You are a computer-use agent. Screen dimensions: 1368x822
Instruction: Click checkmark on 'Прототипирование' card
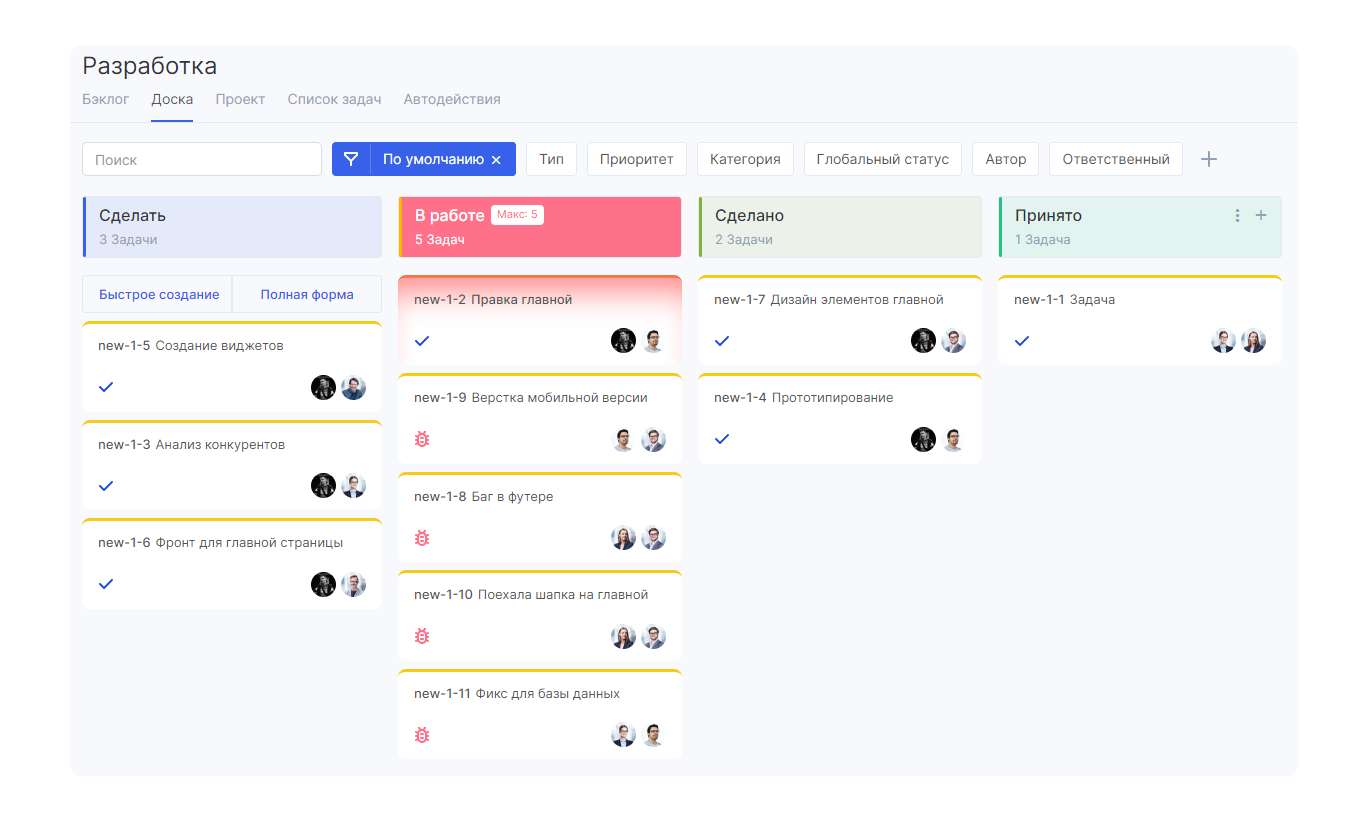722,439
